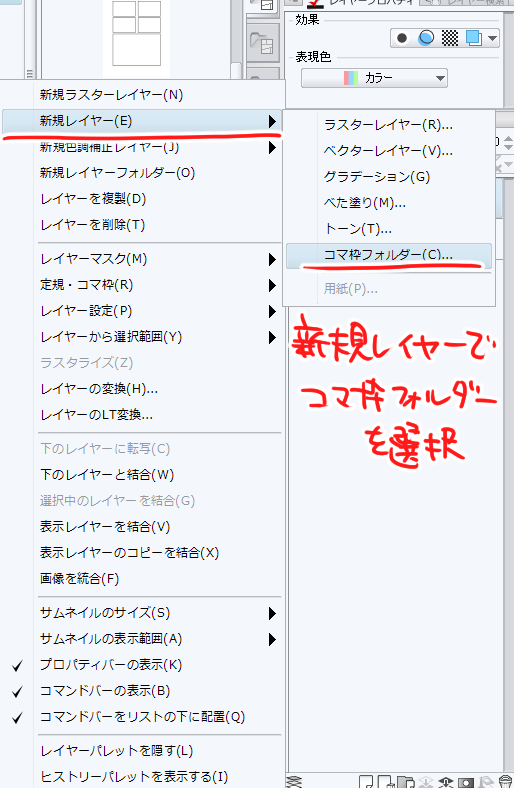Click the new layer folder icon
The width and height of the screenshot is (514, 788).
(405, 782)
